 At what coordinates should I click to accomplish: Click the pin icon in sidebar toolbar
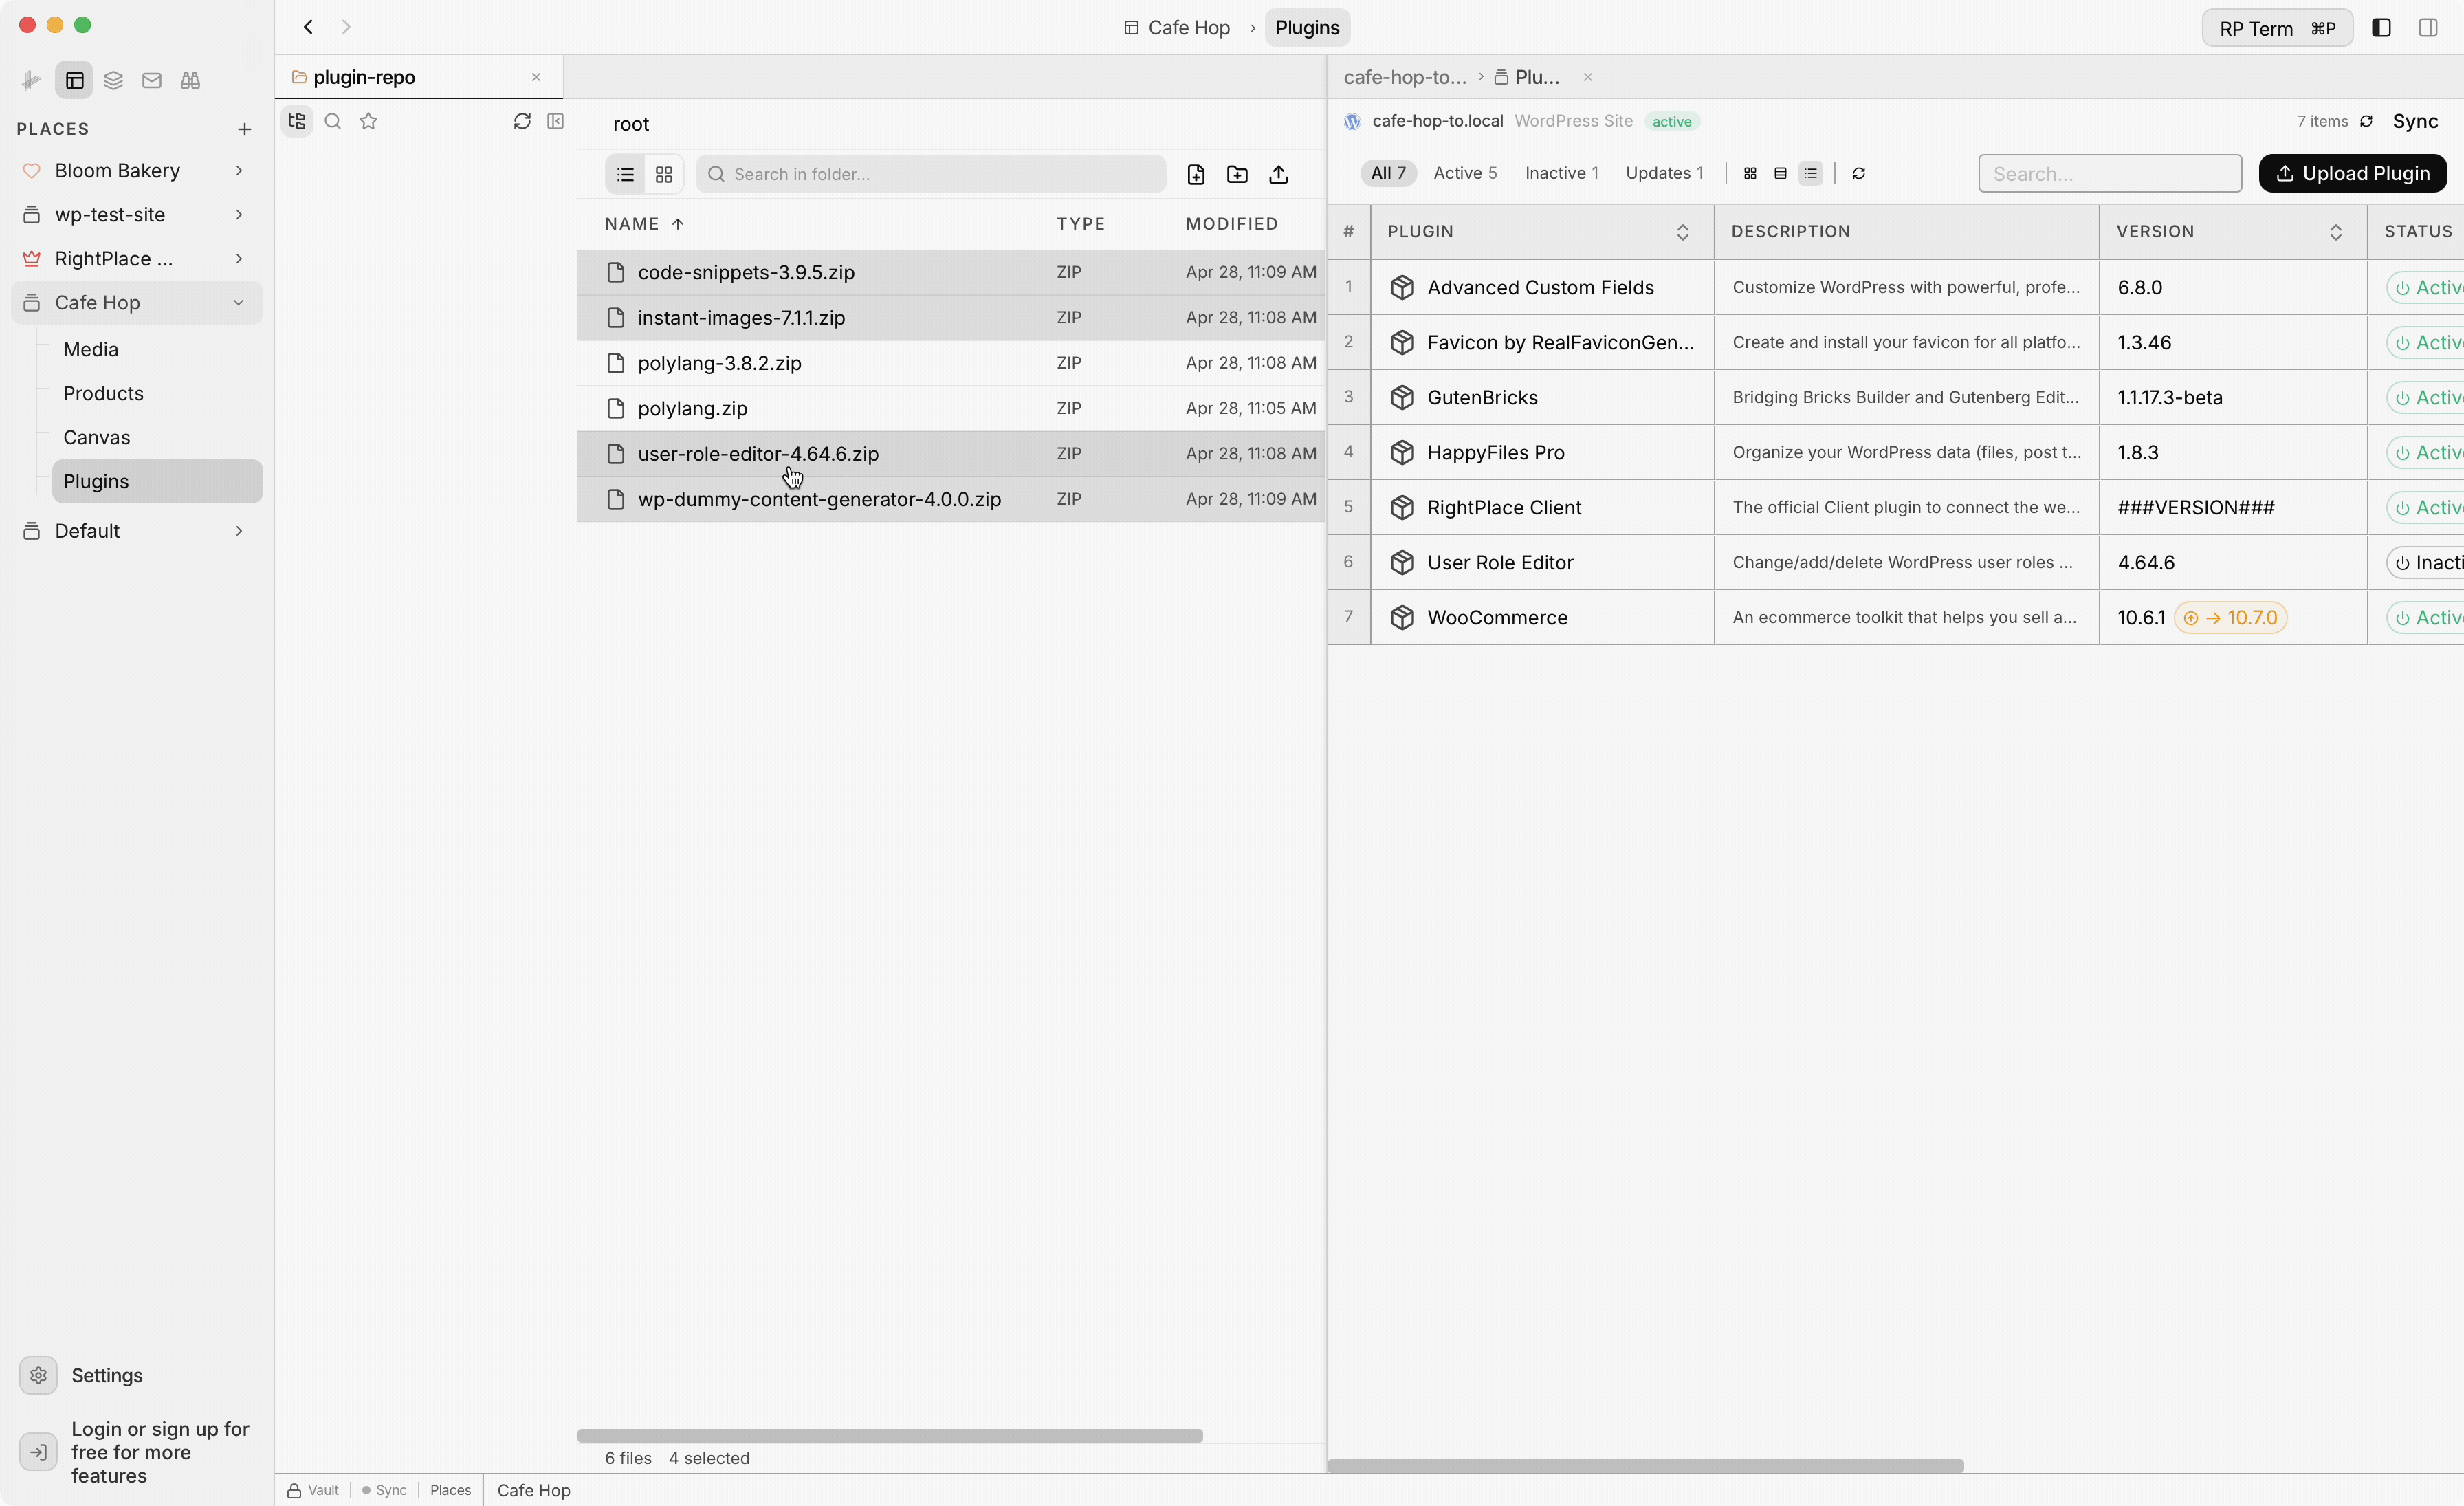click(x=31, y=80)
